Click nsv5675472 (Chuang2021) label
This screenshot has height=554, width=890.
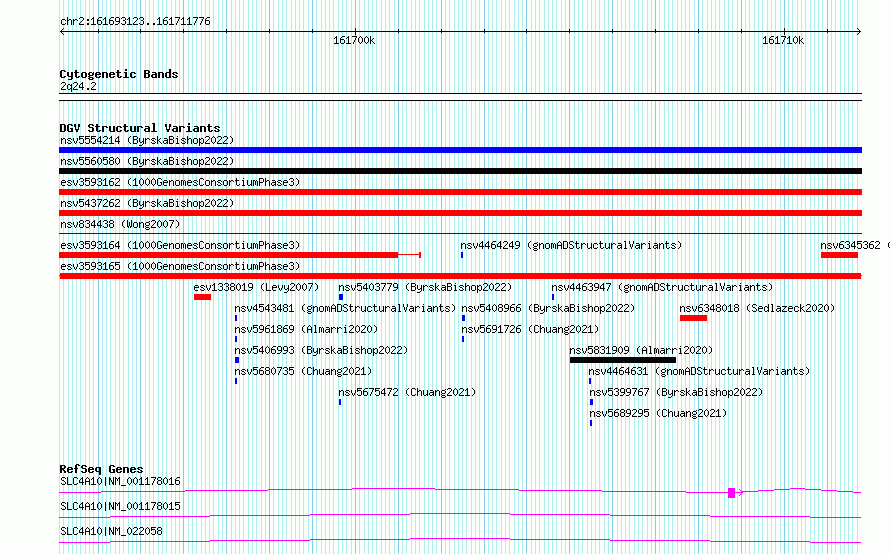pos(407,392)
